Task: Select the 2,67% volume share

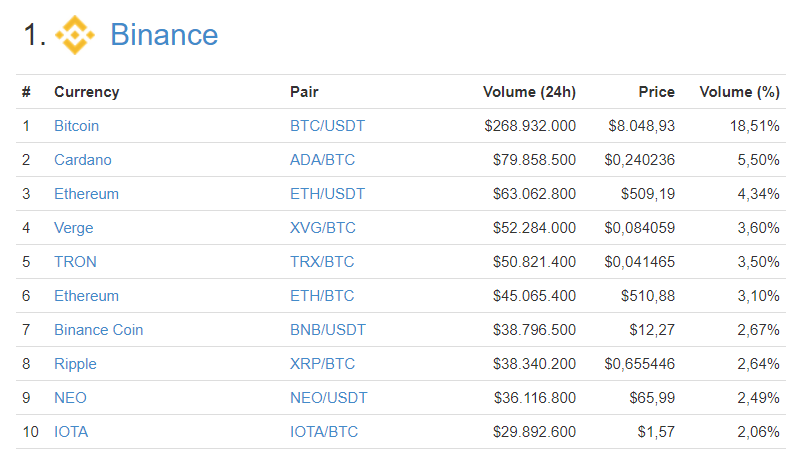Action: (759, 330)
